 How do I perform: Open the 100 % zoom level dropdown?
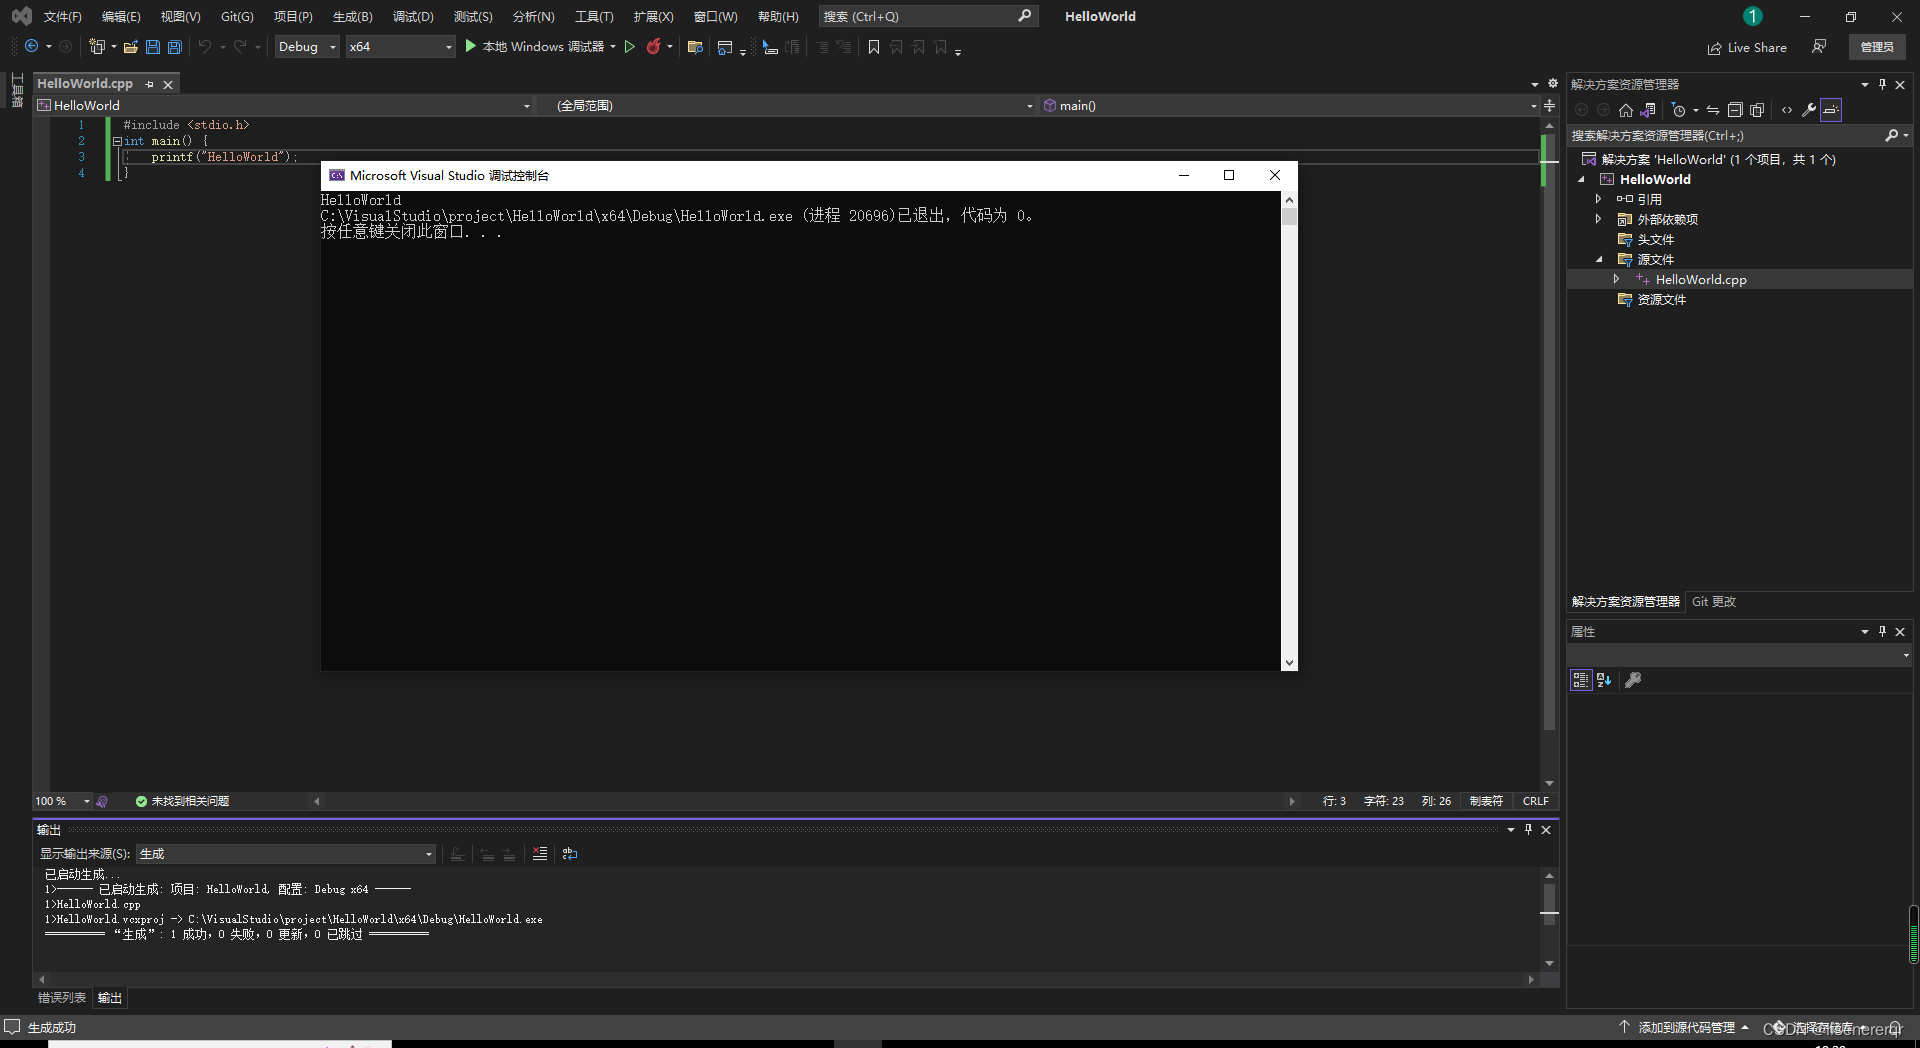coord(62,801)
